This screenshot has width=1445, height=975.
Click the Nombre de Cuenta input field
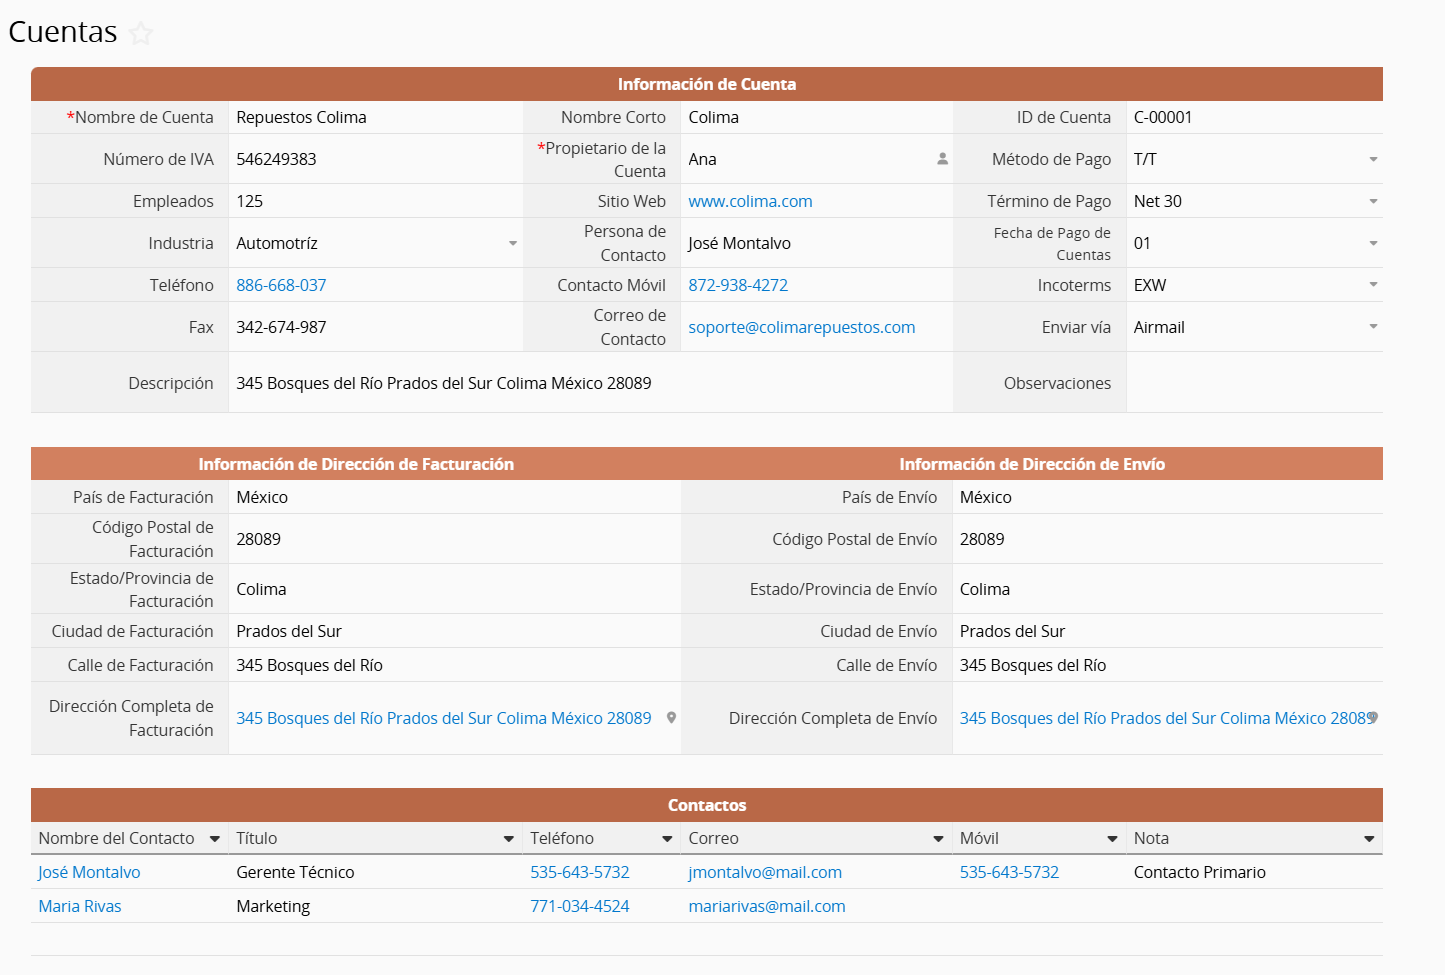tap(375, 118)
